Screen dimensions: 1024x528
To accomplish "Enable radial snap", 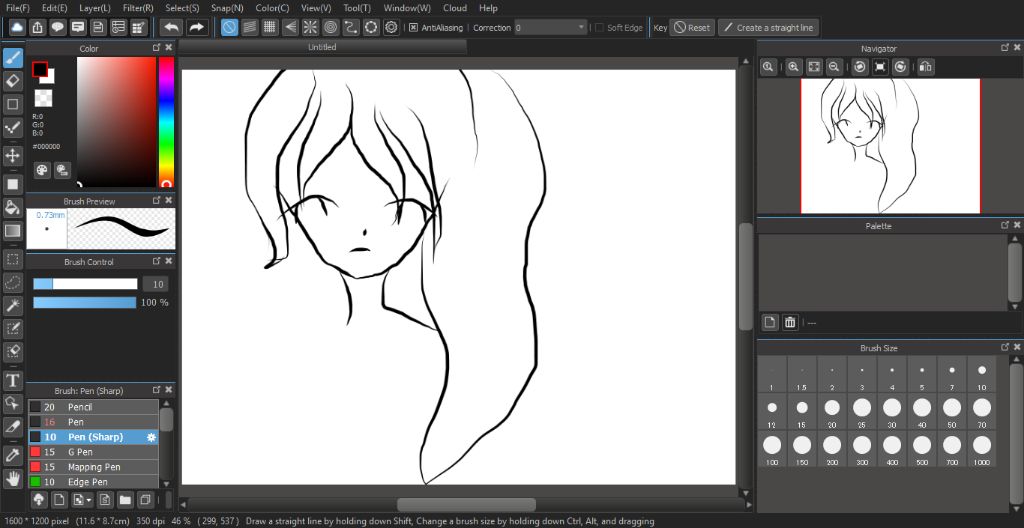I will (x=310, y=27).
